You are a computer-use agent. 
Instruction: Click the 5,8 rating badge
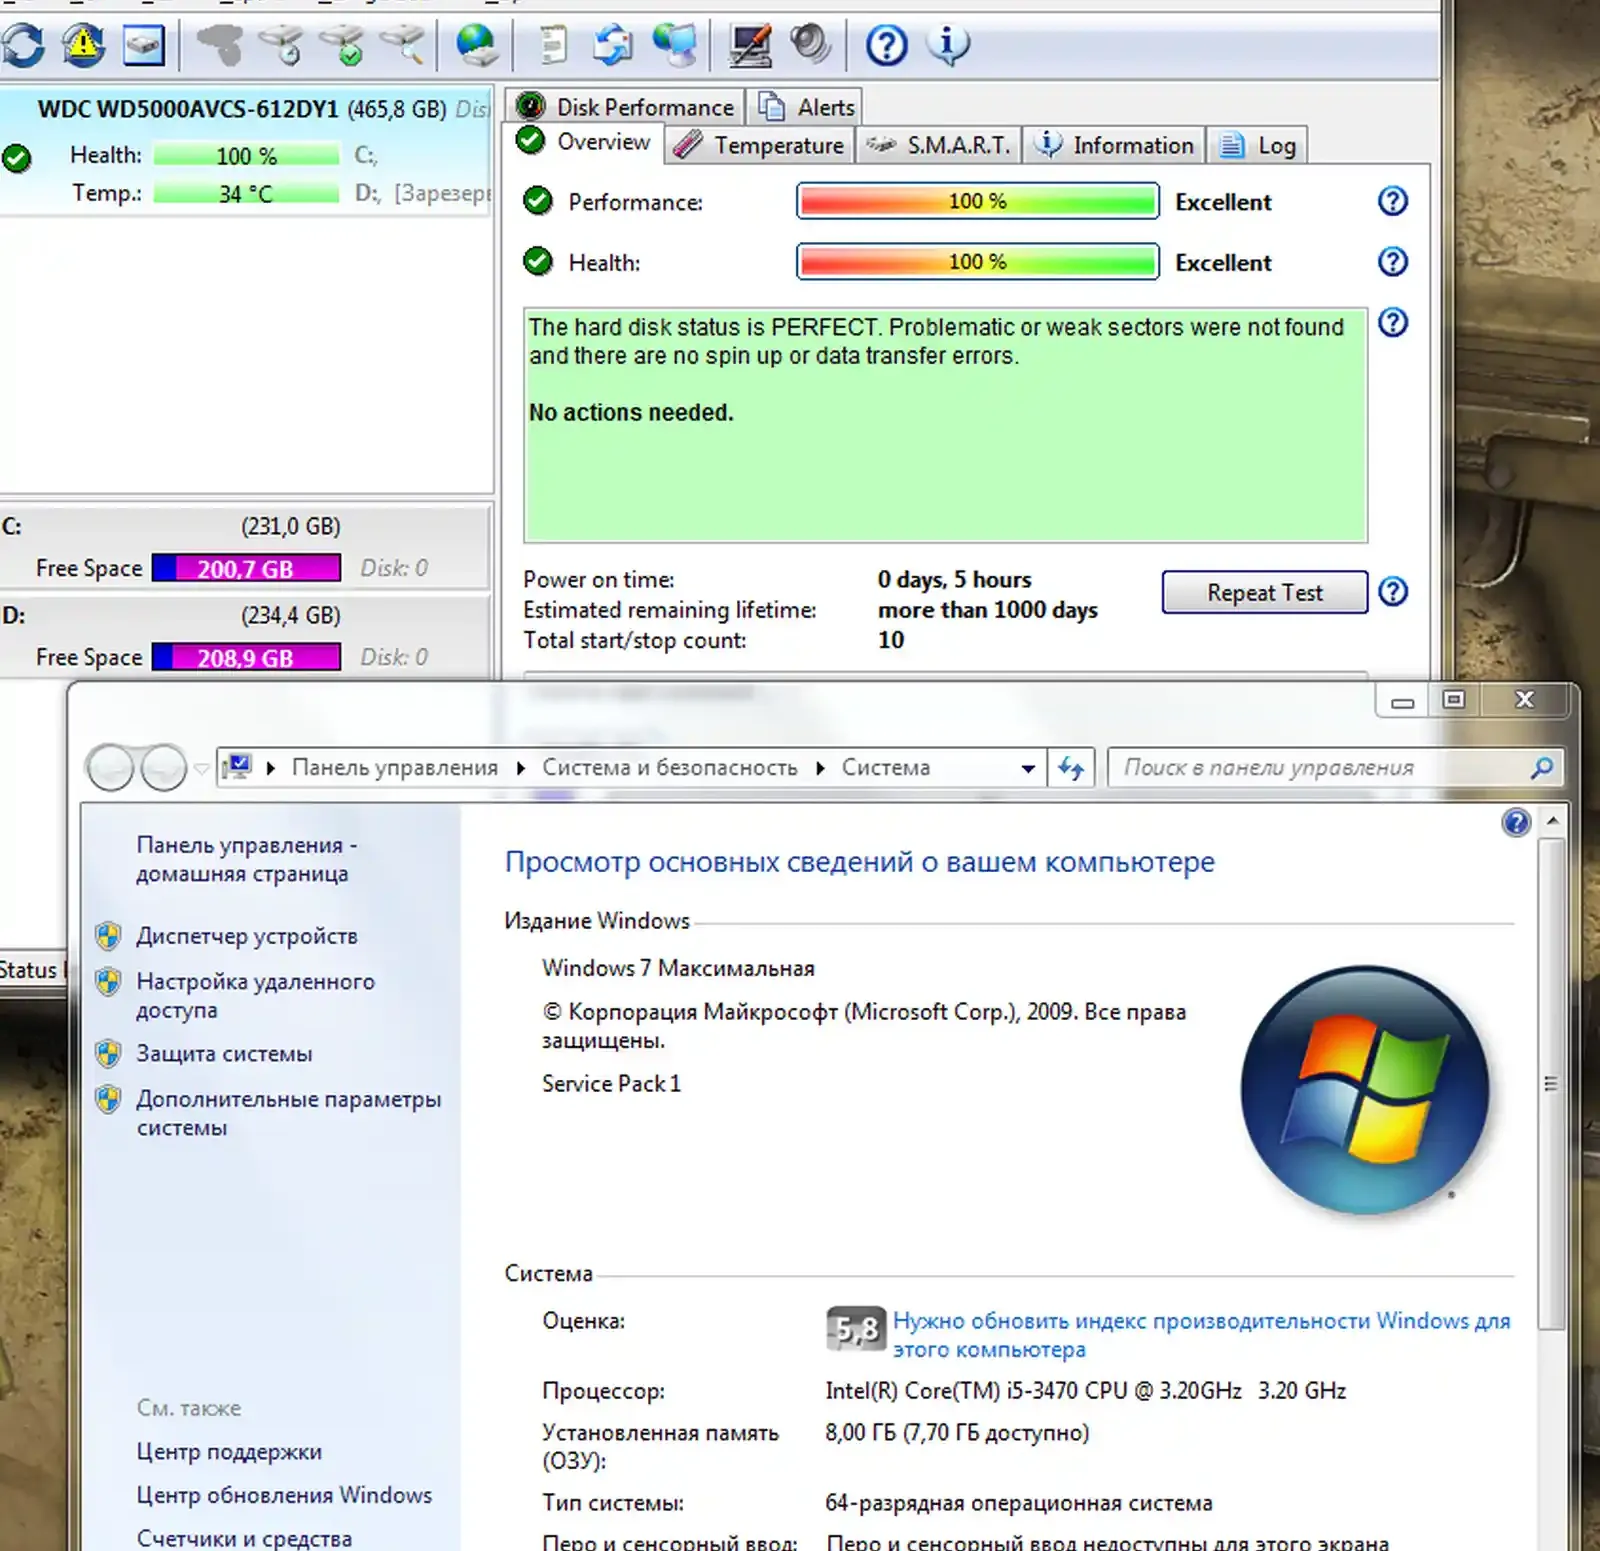pyautogui.click(x=856, y=1329)
